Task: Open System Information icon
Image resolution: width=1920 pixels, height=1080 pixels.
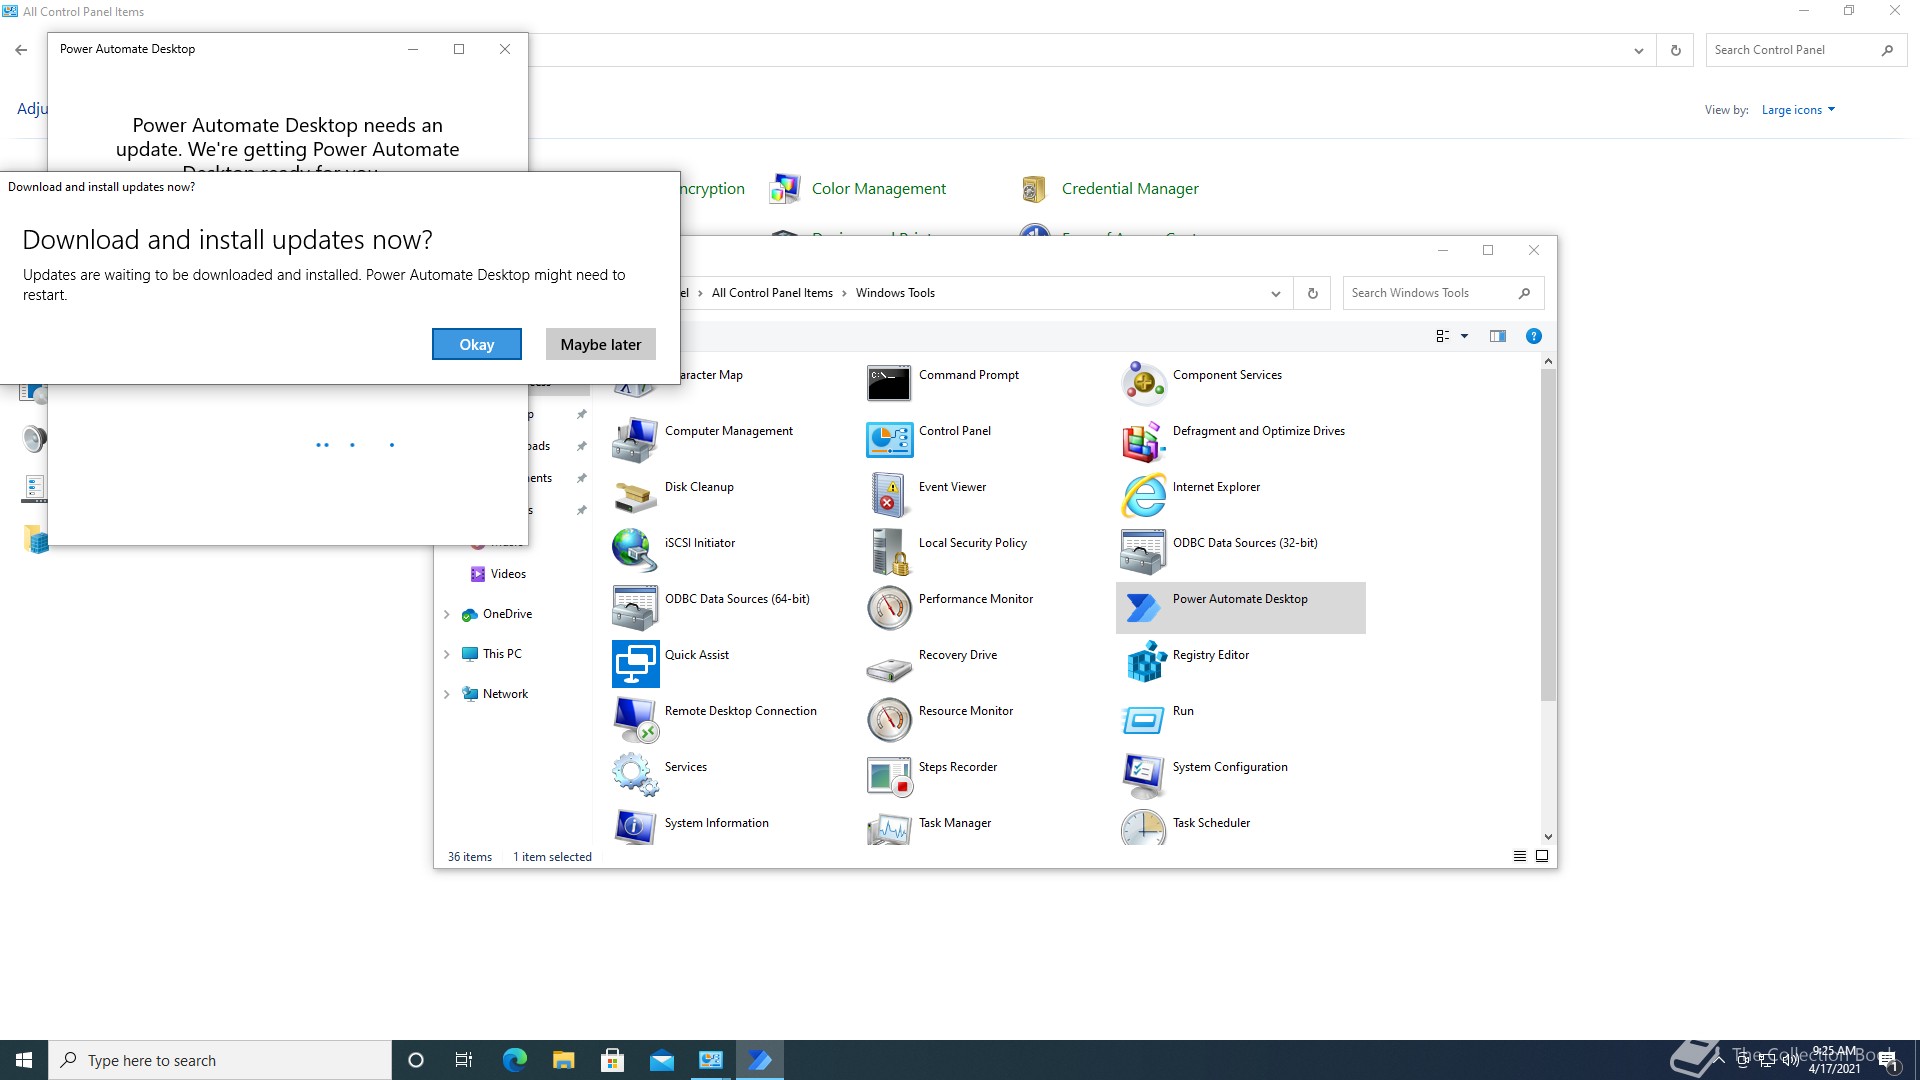Action: pos(635,827)
